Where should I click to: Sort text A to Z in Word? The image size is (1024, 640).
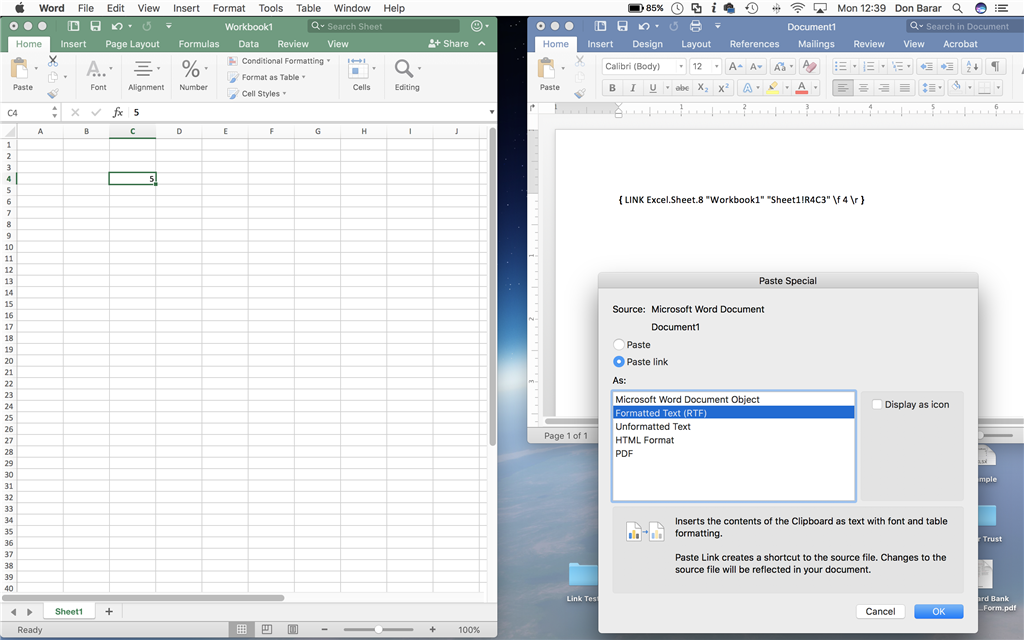[972, 67]
